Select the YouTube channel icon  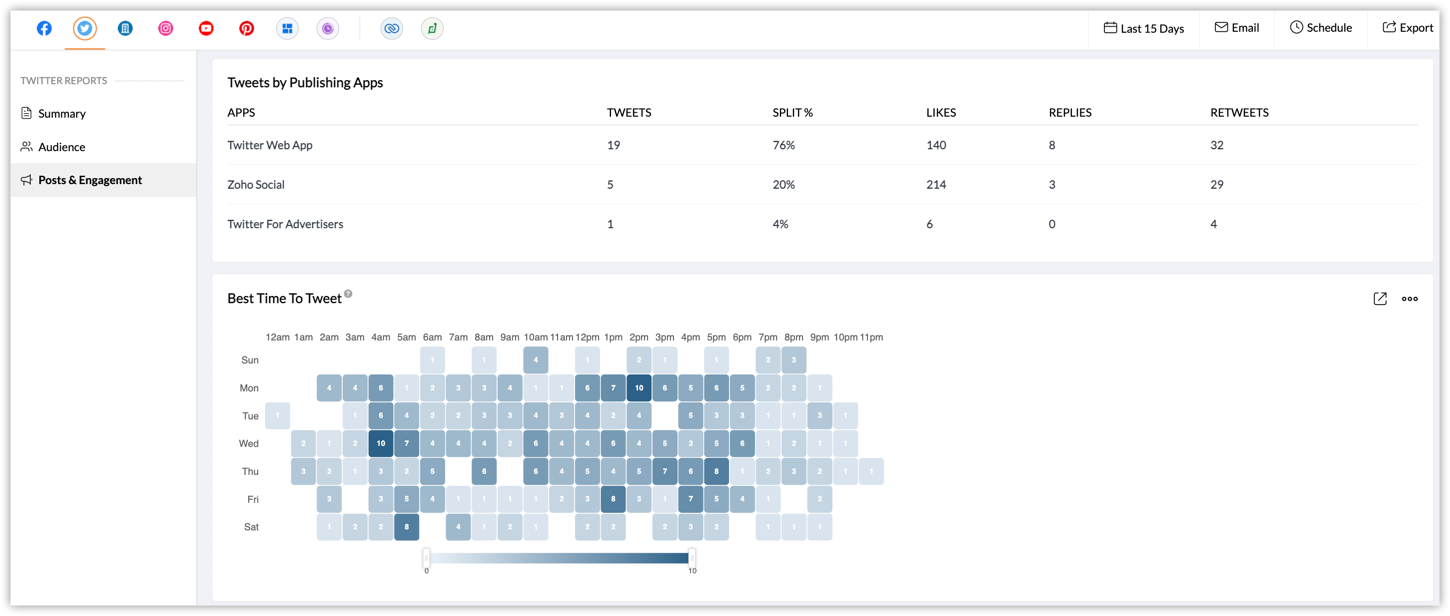click(206, 28)
